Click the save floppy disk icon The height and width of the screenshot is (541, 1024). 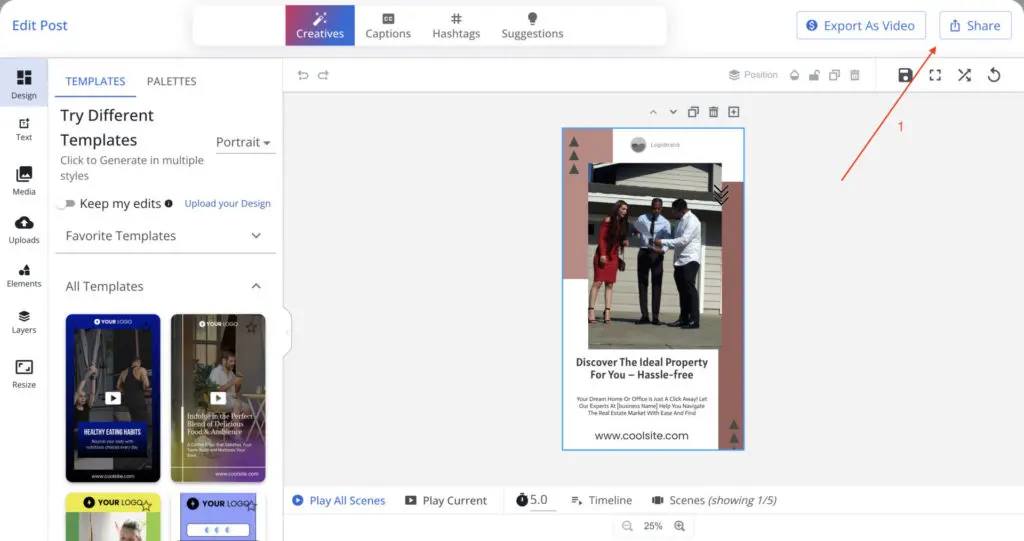tap(905, 75)
